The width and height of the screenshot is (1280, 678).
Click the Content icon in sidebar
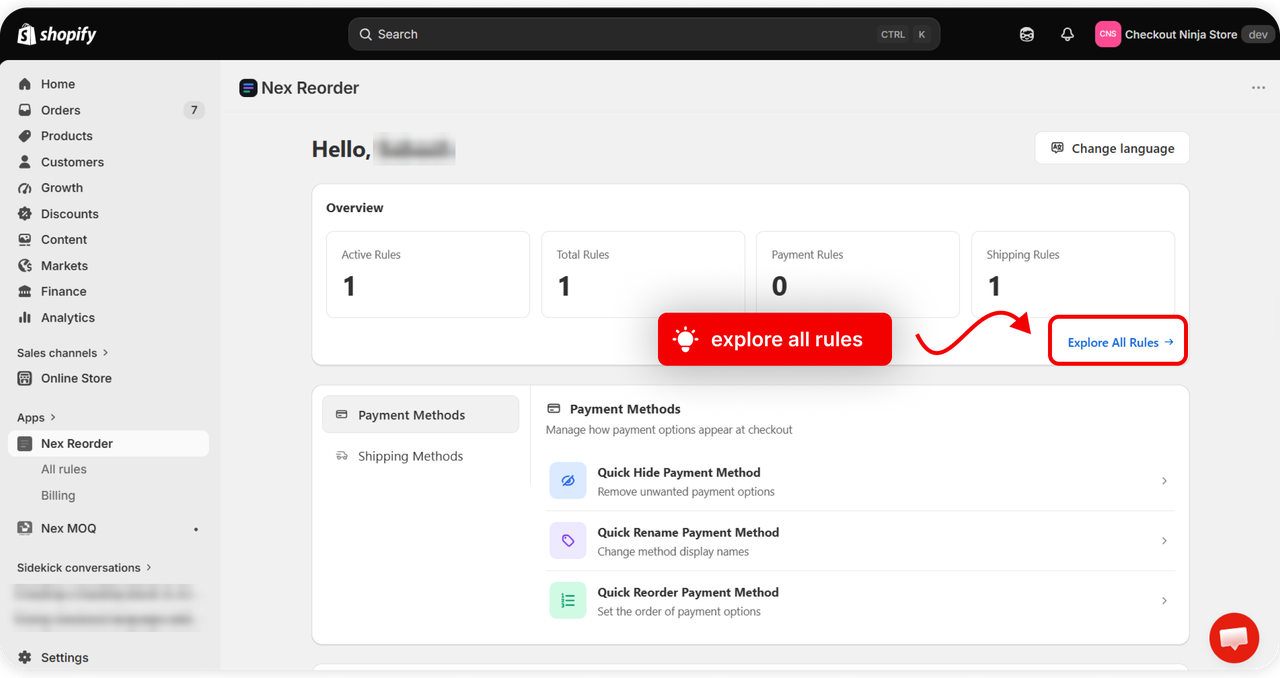25,240
